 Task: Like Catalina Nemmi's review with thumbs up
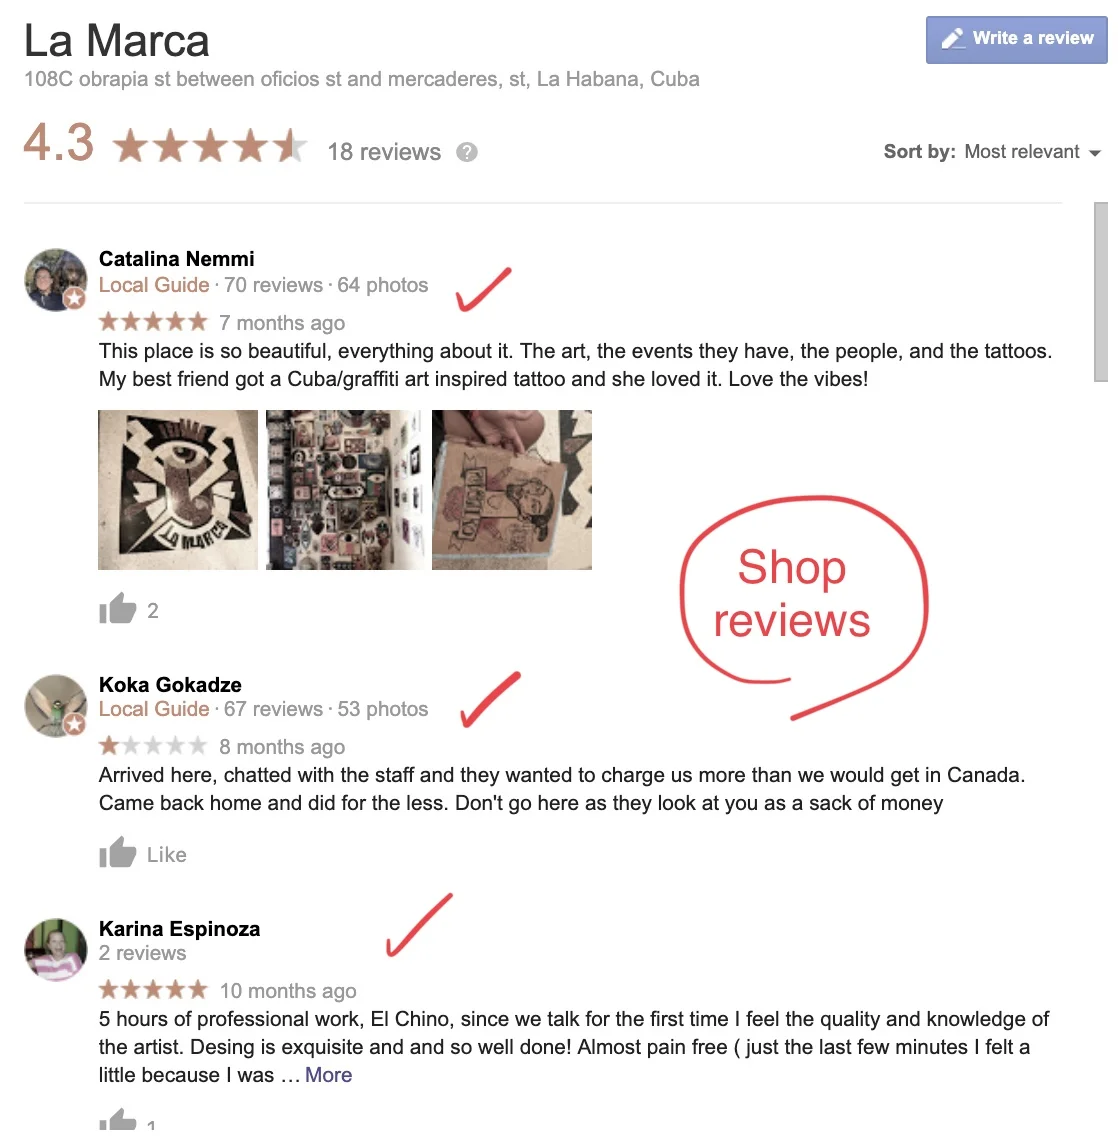coord(118,608)
